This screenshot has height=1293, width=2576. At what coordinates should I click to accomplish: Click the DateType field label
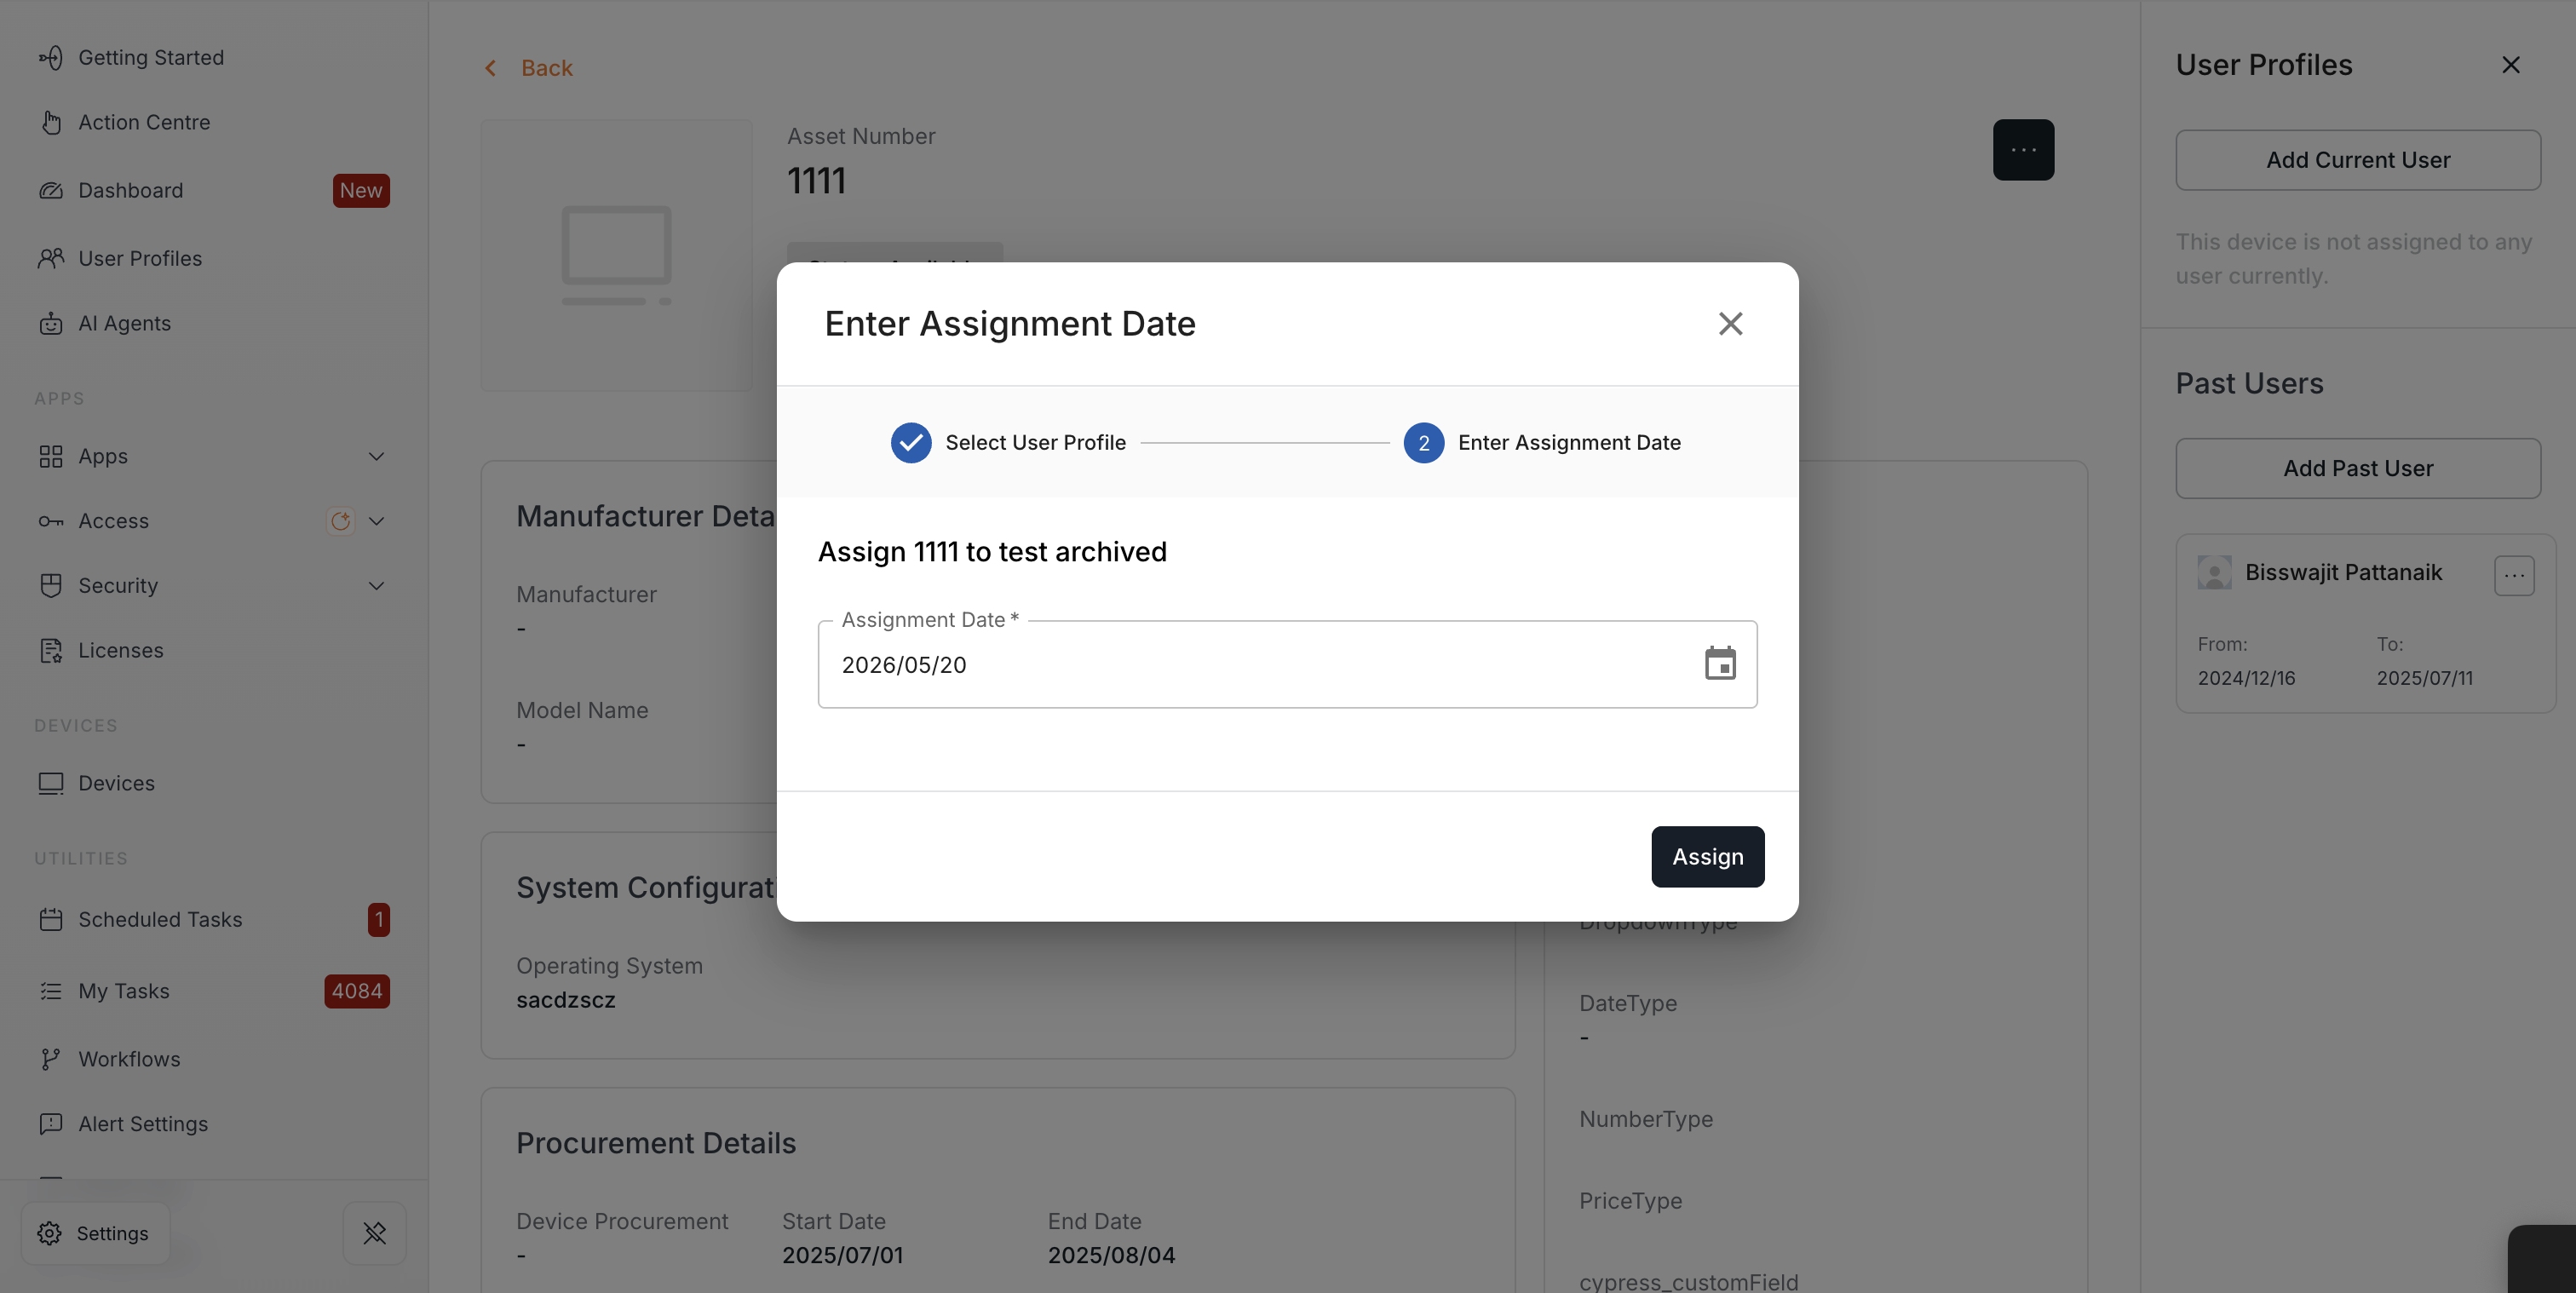click(x=1628, y=1003)
